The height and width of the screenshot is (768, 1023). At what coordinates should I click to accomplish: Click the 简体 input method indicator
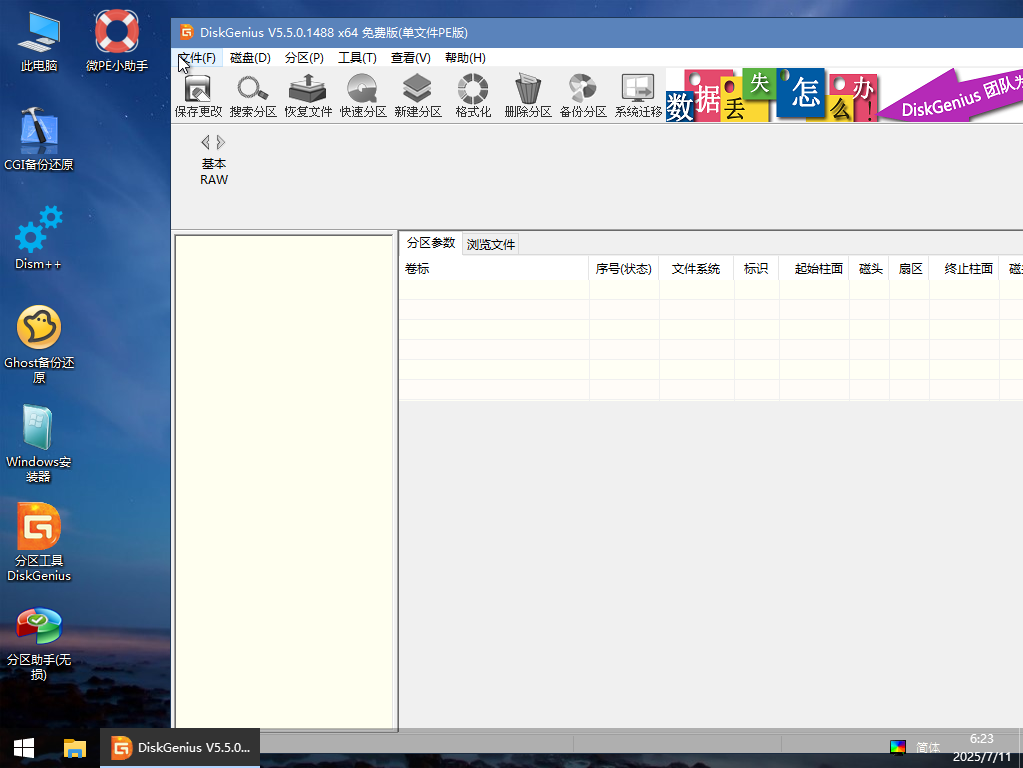[928, 747]
